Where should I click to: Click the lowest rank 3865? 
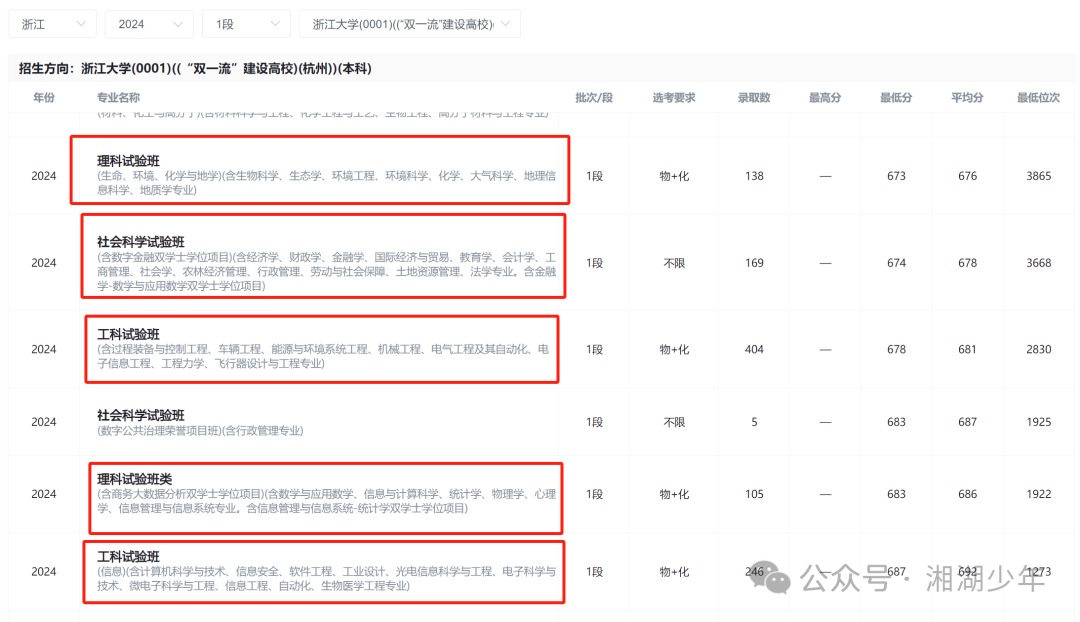point(1039,176)
